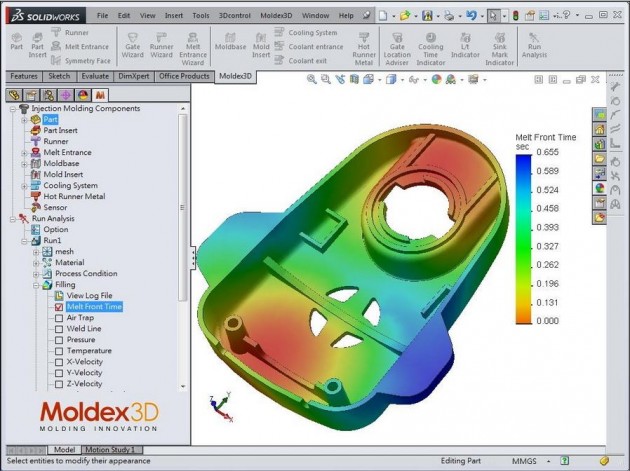The image size is (630, 471).
Task: Click the Mold Insert ribbon icon
Action: [261, 46]
